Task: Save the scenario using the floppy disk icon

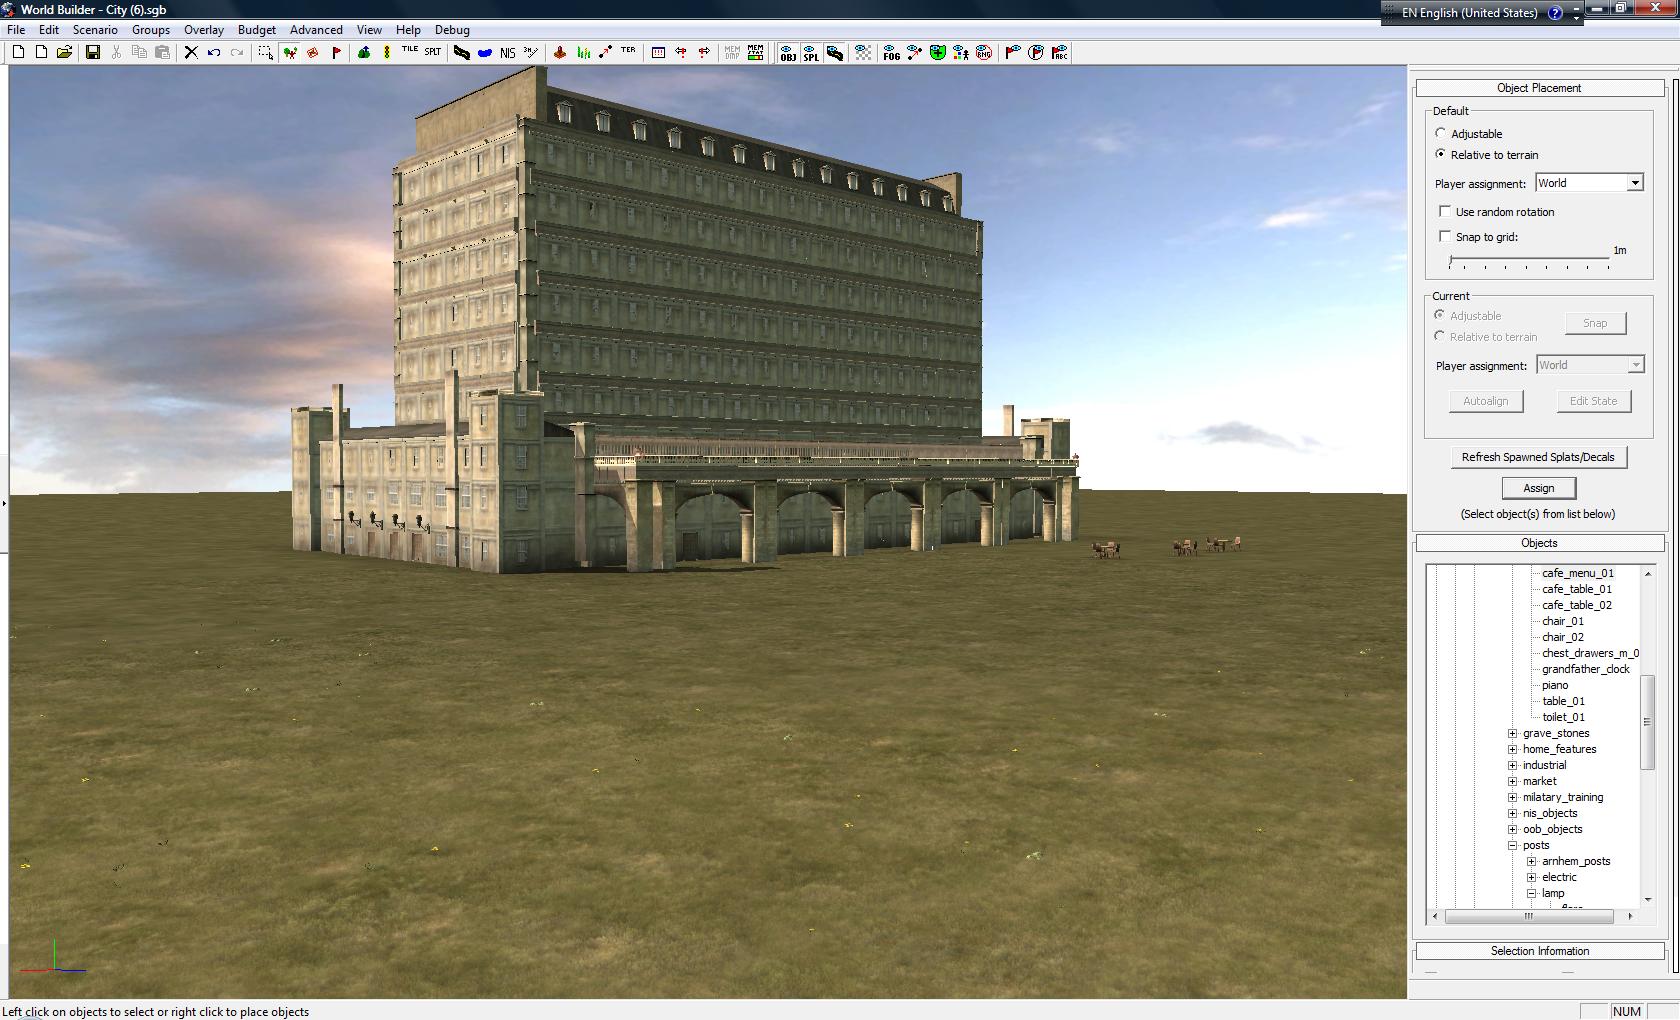Action: pos(93,53)
